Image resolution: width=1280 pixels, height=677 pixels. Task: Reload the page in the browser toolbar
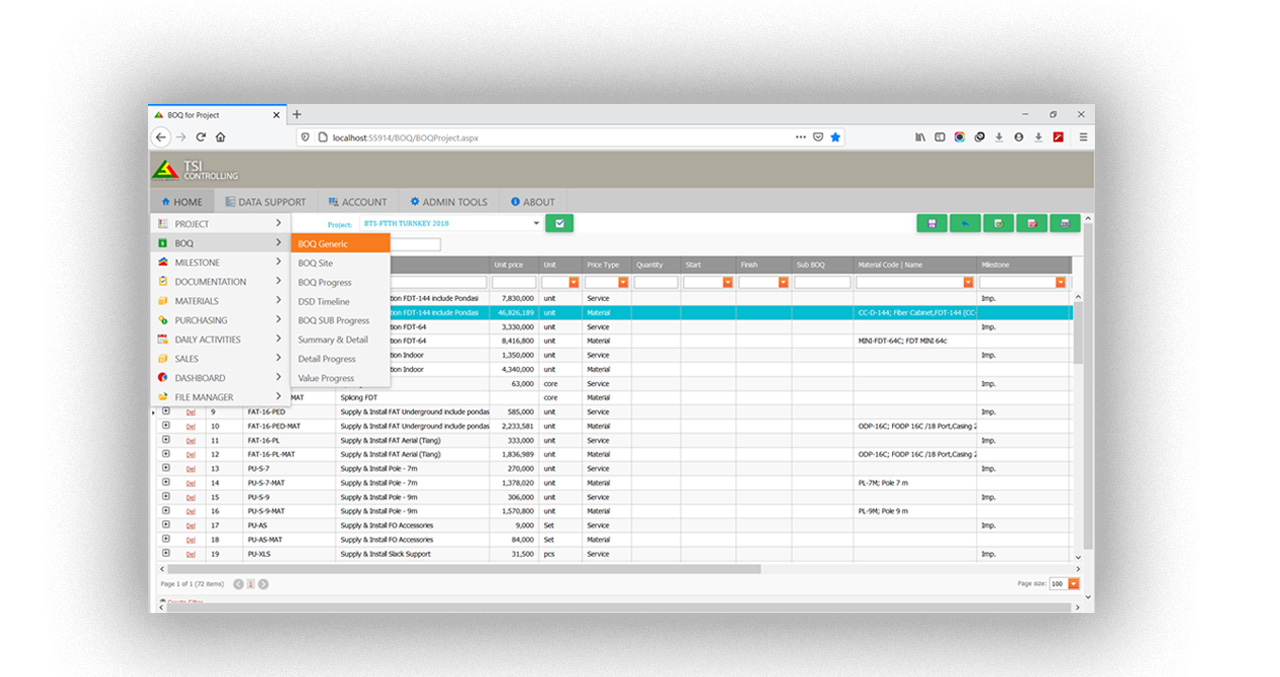click(x=201, y=137)
